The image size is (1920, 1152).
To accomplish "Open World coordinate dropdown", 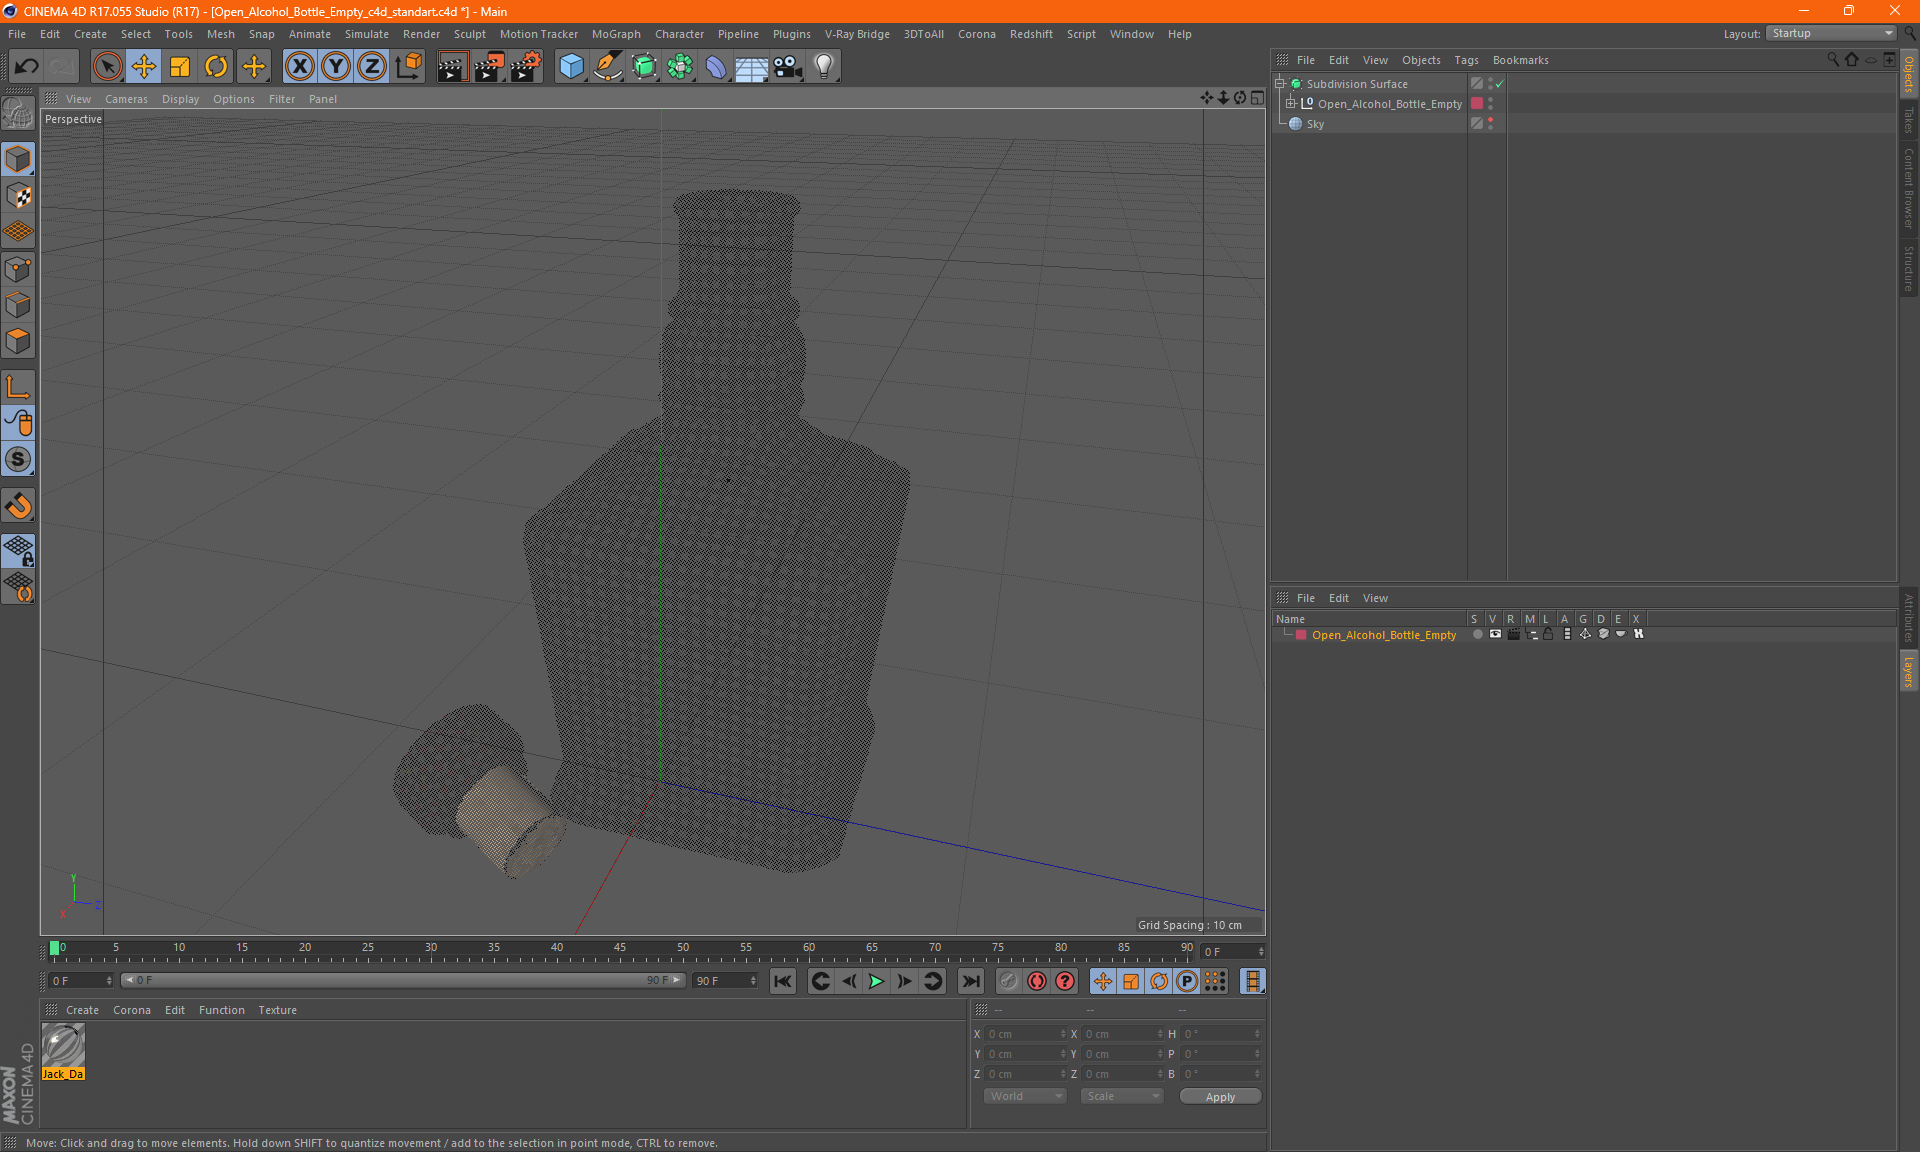I will pos(1025,1096).
